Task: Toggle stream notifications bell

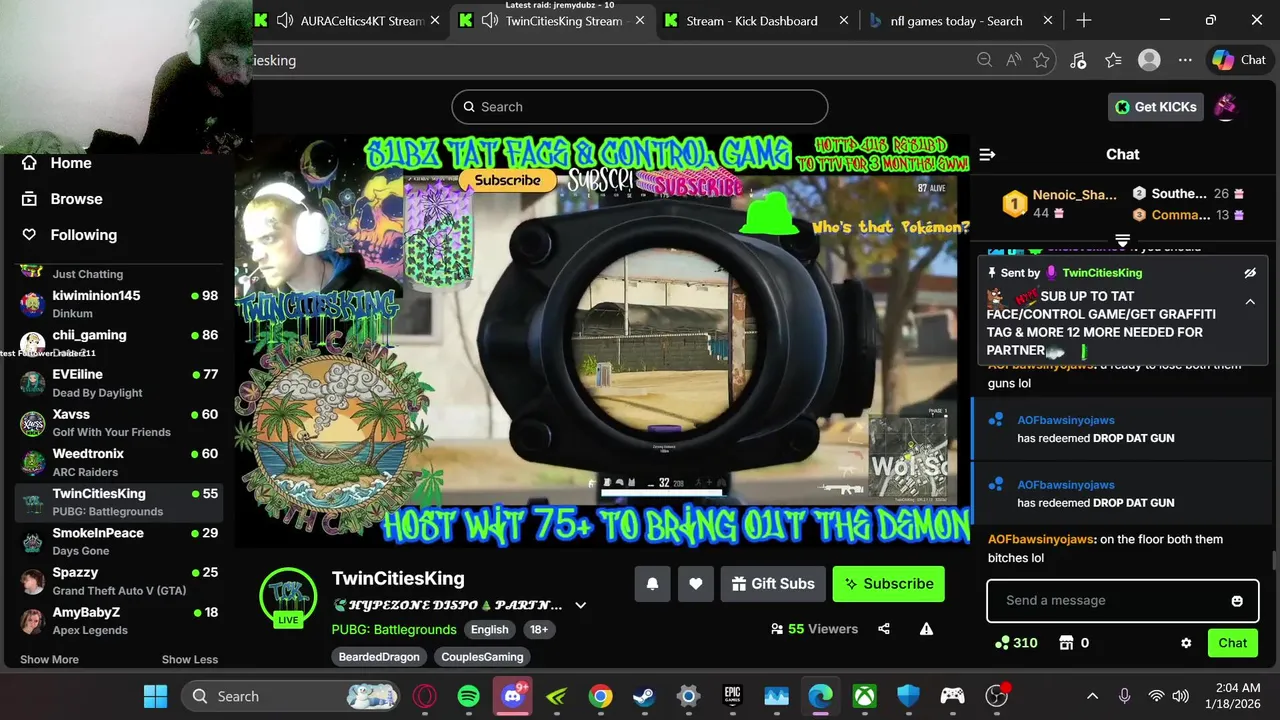Action: click(x=652, y=584)
